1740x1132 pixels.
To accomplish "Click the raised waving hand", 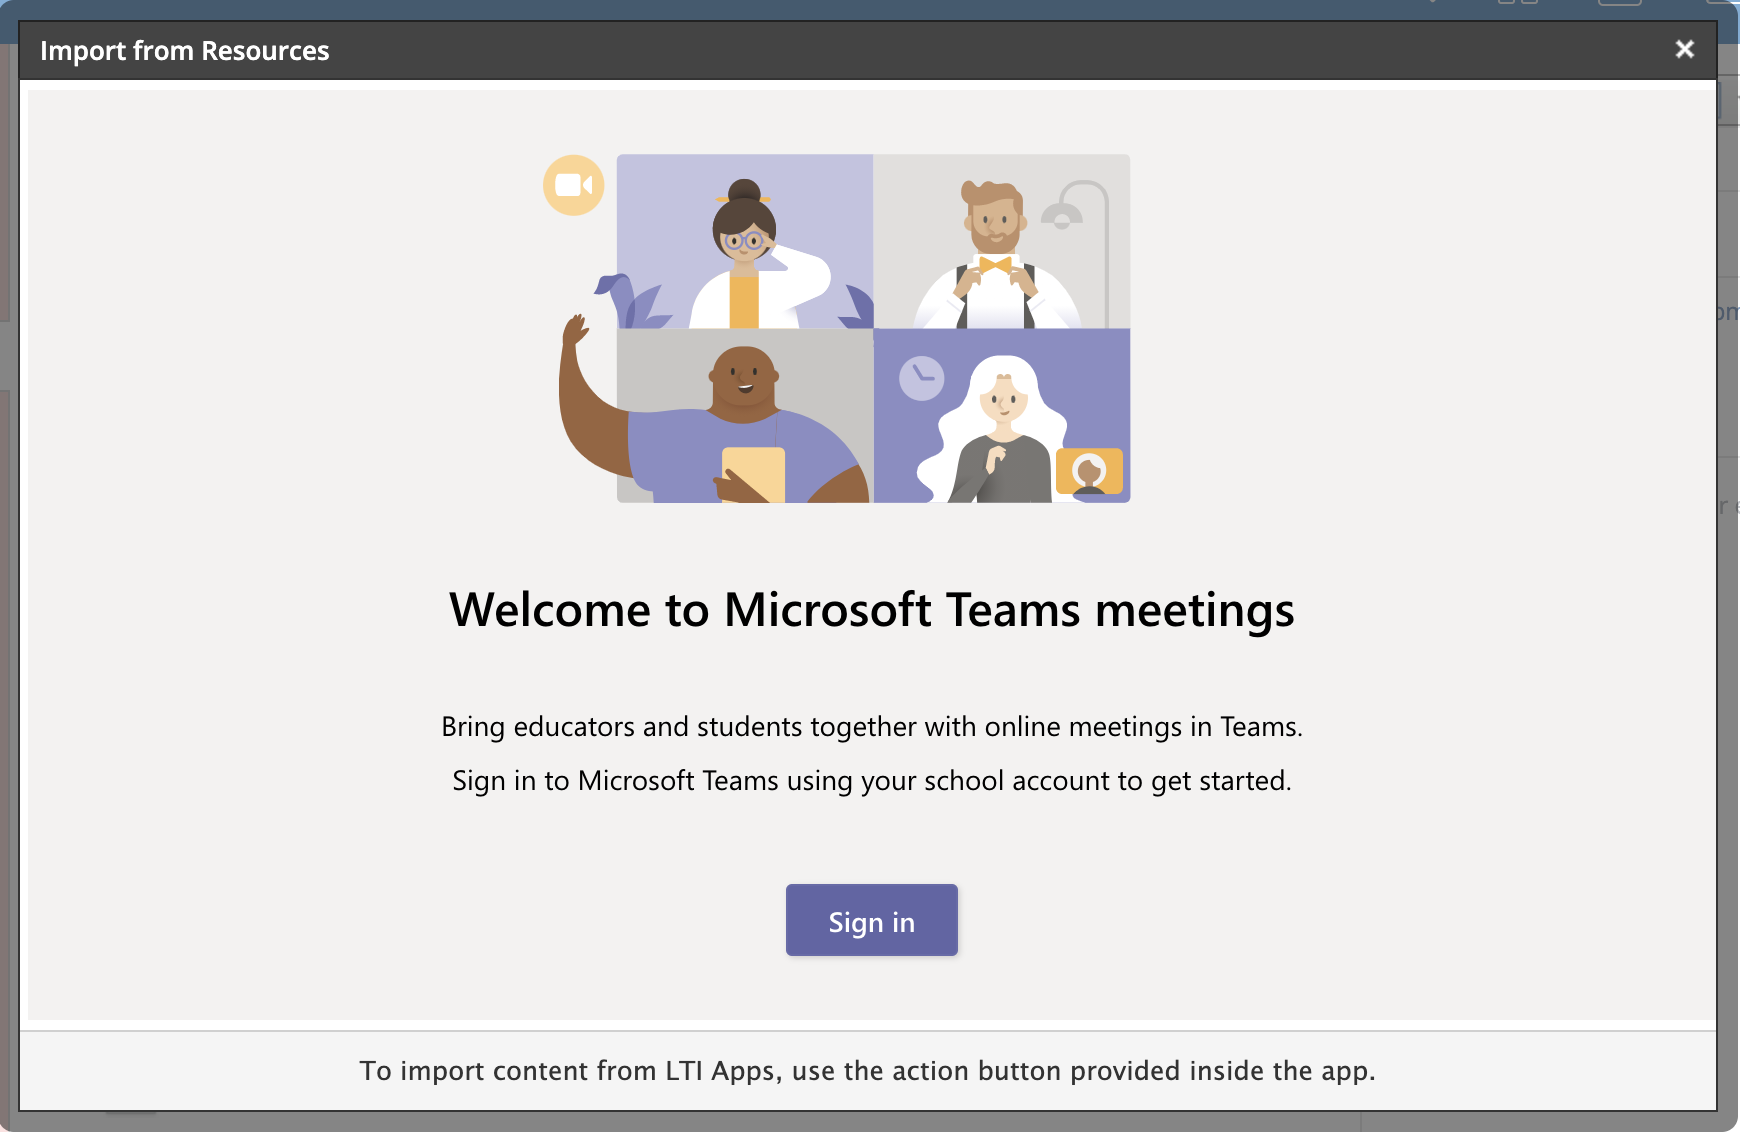I will (575, 330).
